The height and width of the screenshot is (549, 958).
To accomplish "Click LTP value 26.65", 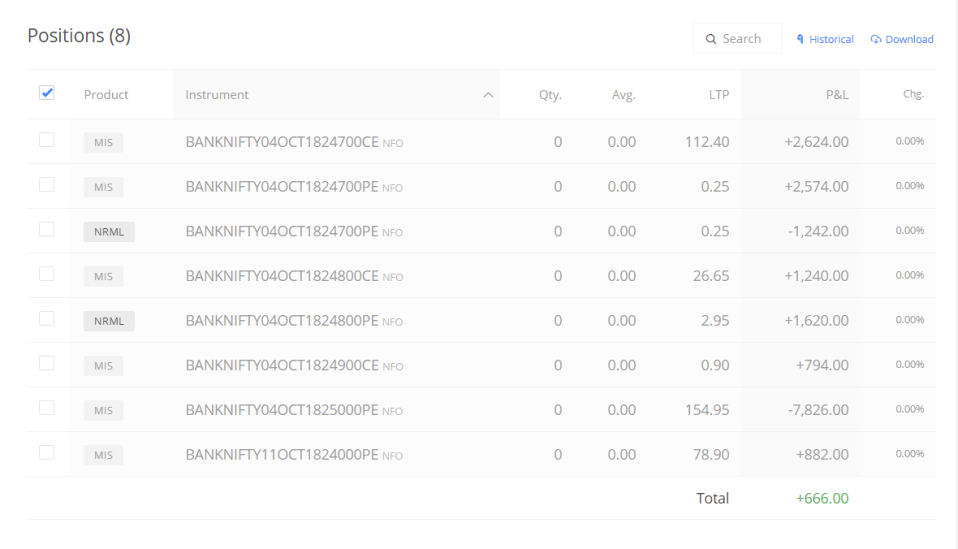I will click(711, 276).
